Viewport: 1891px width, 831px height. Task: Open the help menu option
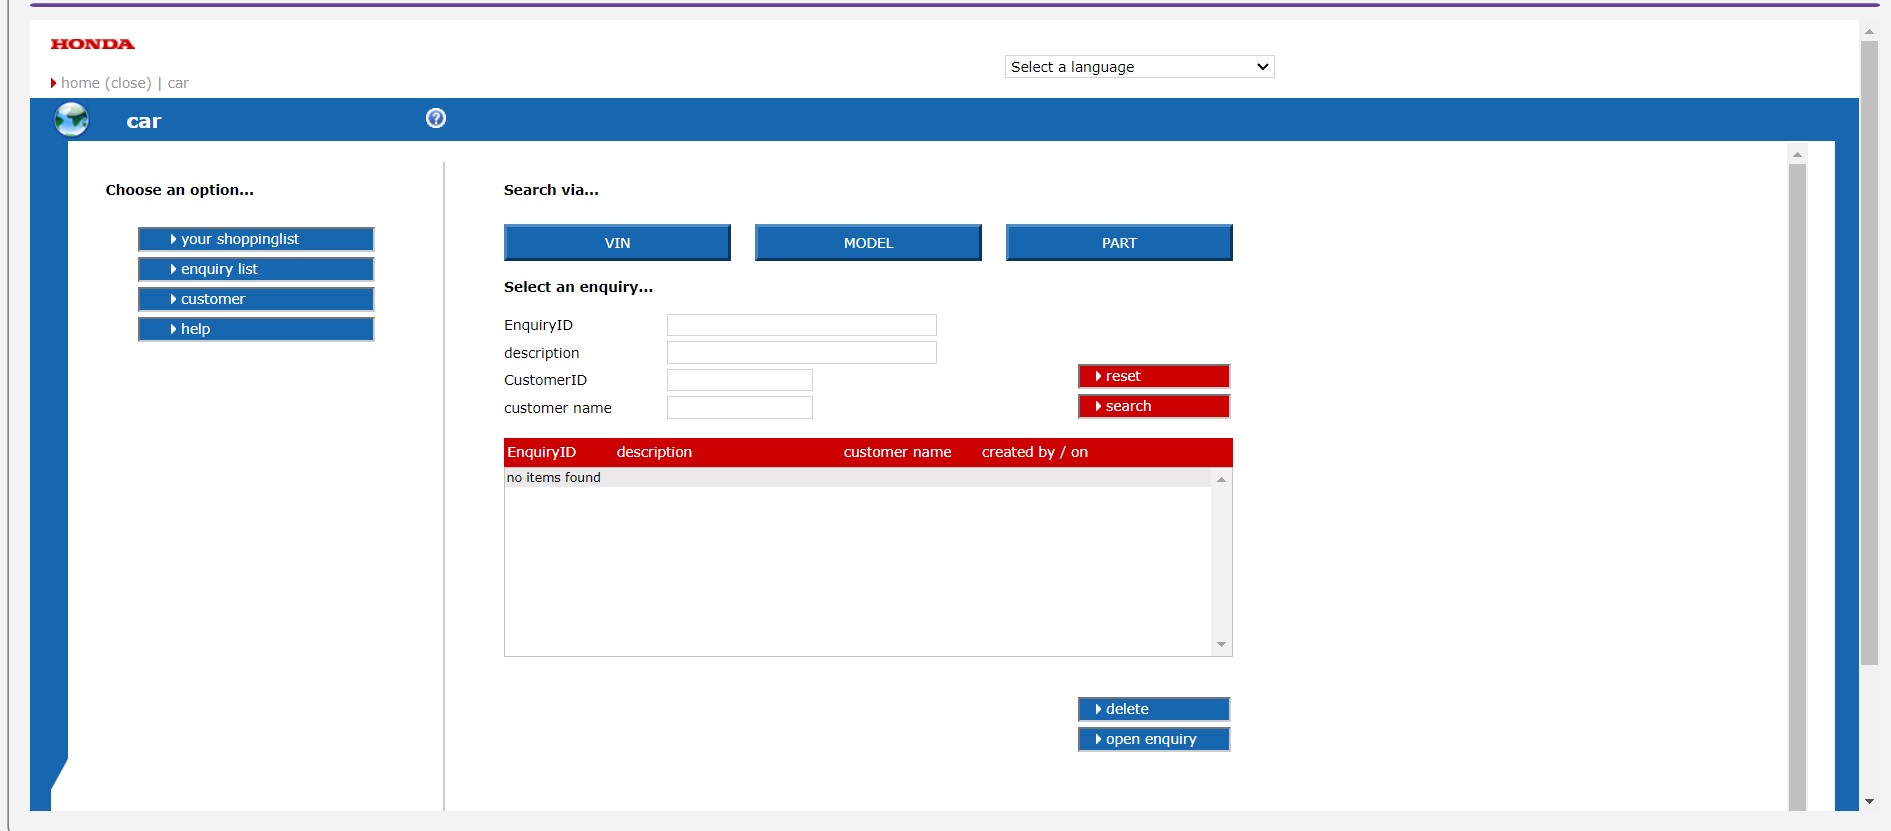[x=256, y=329]
